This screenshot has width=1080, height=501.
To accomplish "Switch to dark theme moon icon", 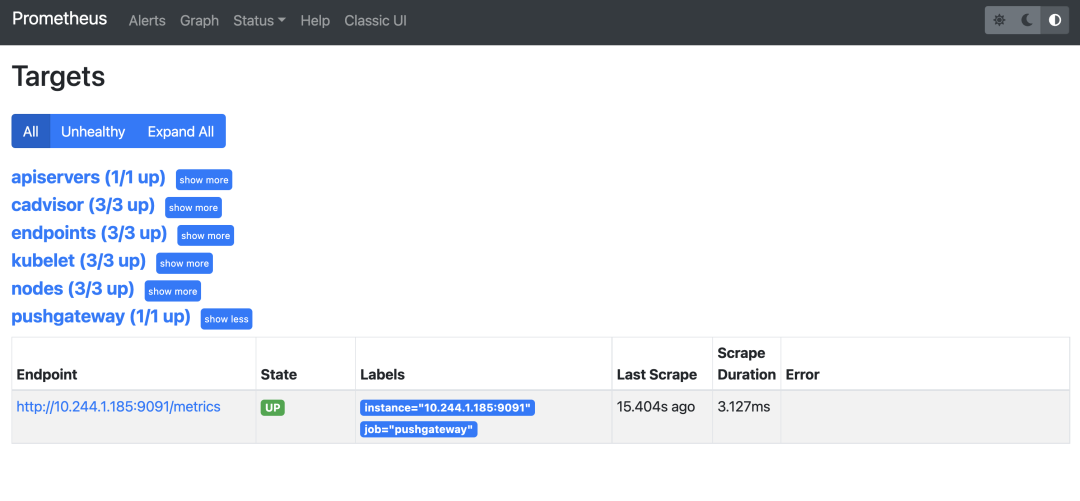I will pos(1027,20).
